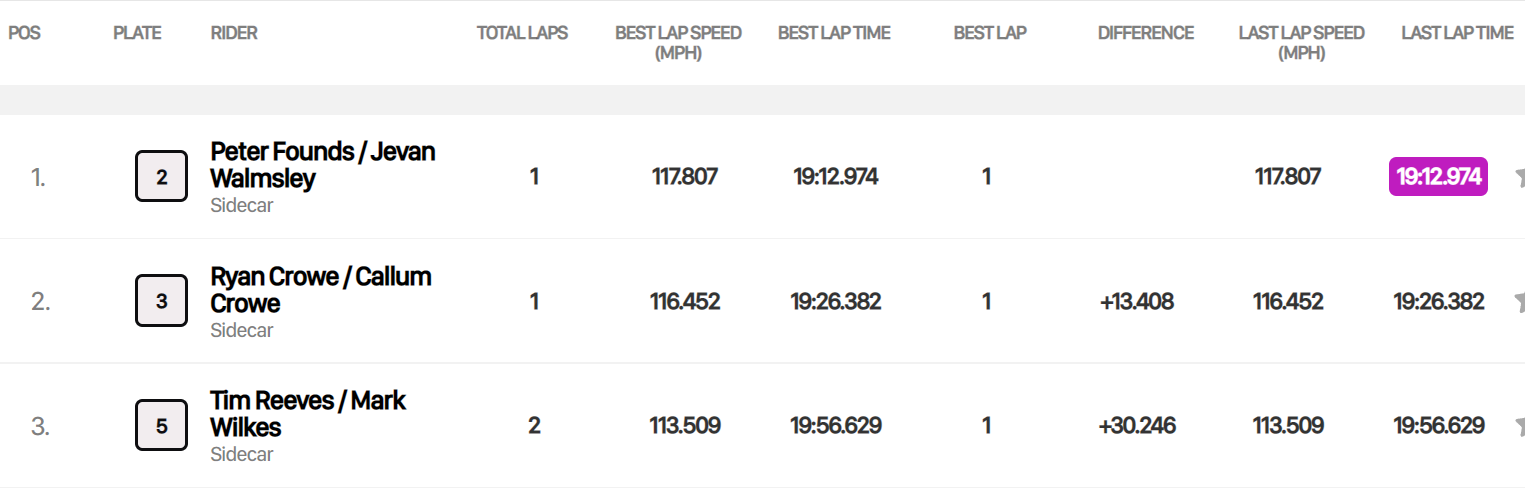Click plate number 5 badge
This screenshot has height=504, width=1525.
(161, 426)
